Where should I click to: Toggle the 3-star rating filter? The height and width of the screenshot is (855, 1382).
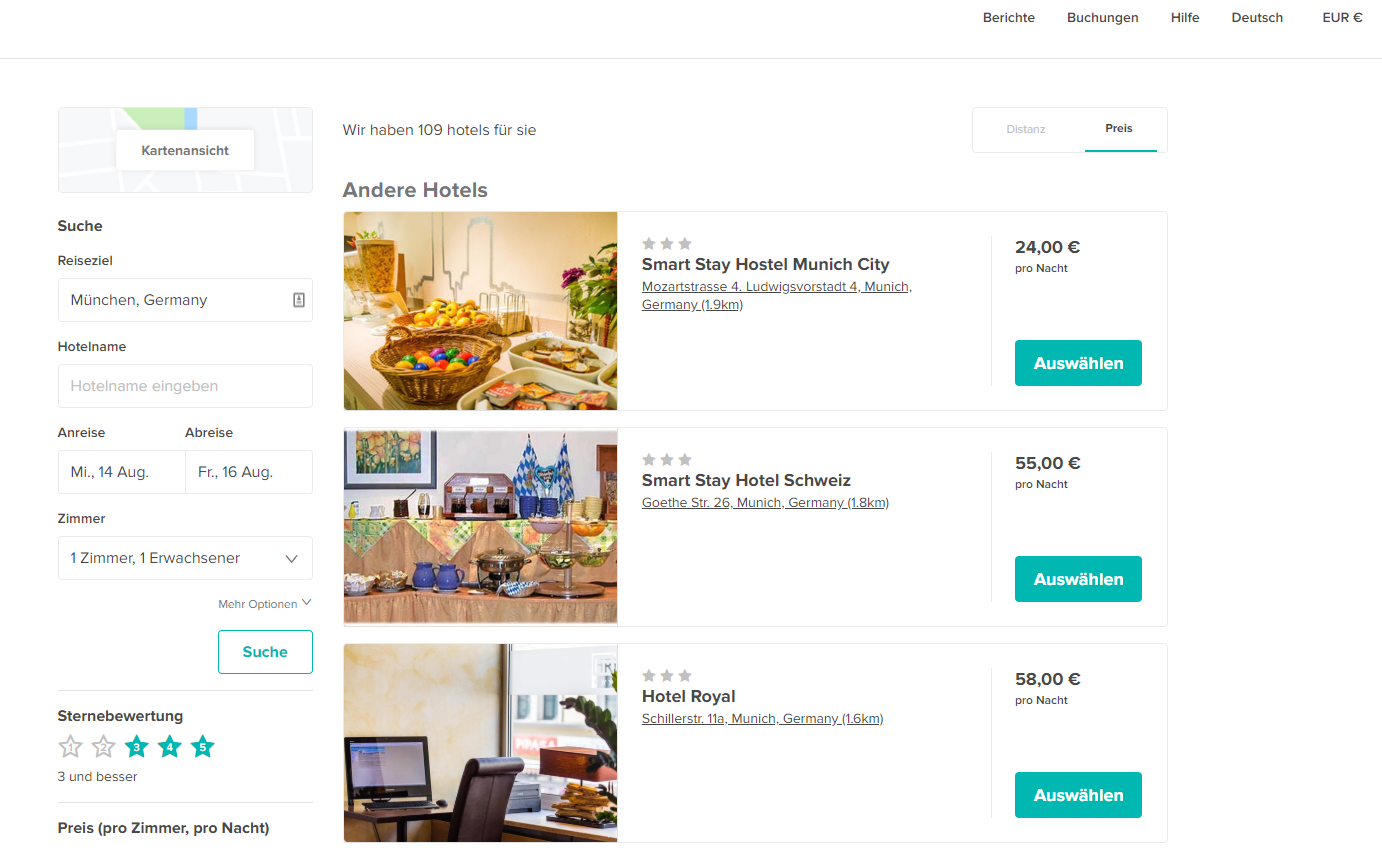[137, 747]
